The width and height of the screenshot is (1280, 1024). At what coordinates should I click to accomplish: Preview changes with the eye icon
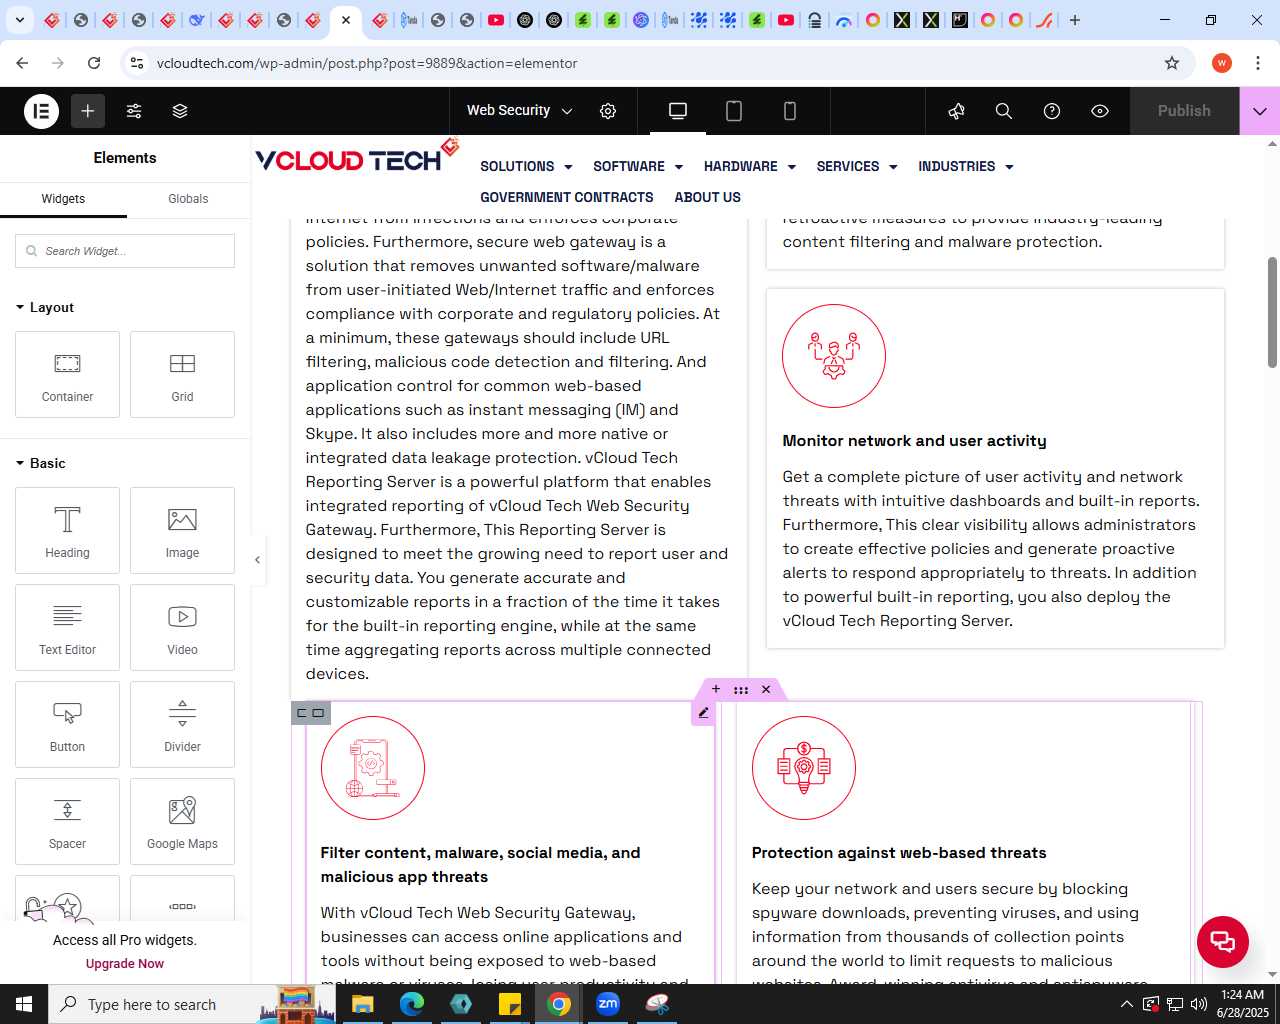coord(1100,111)
